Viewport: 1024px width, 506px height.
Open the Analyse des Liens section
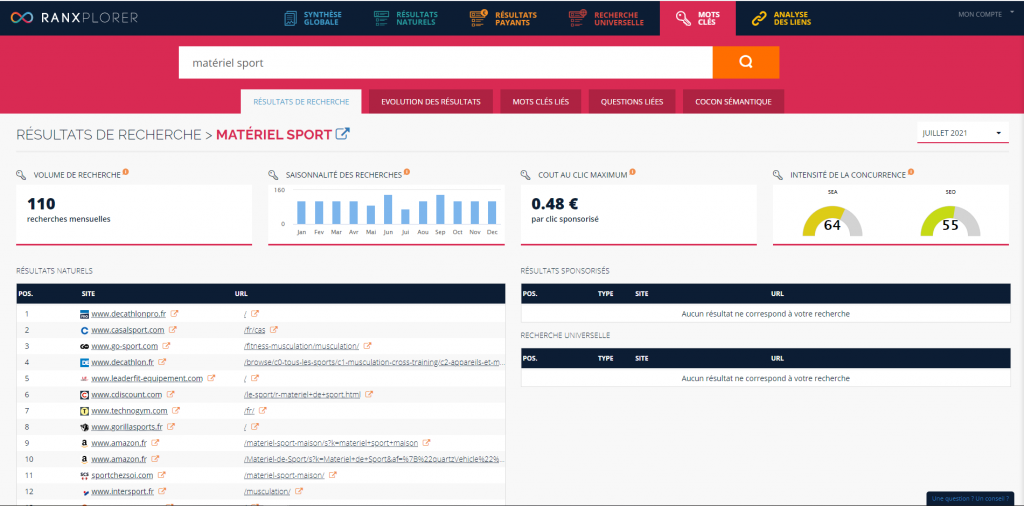tap(780, 18)
